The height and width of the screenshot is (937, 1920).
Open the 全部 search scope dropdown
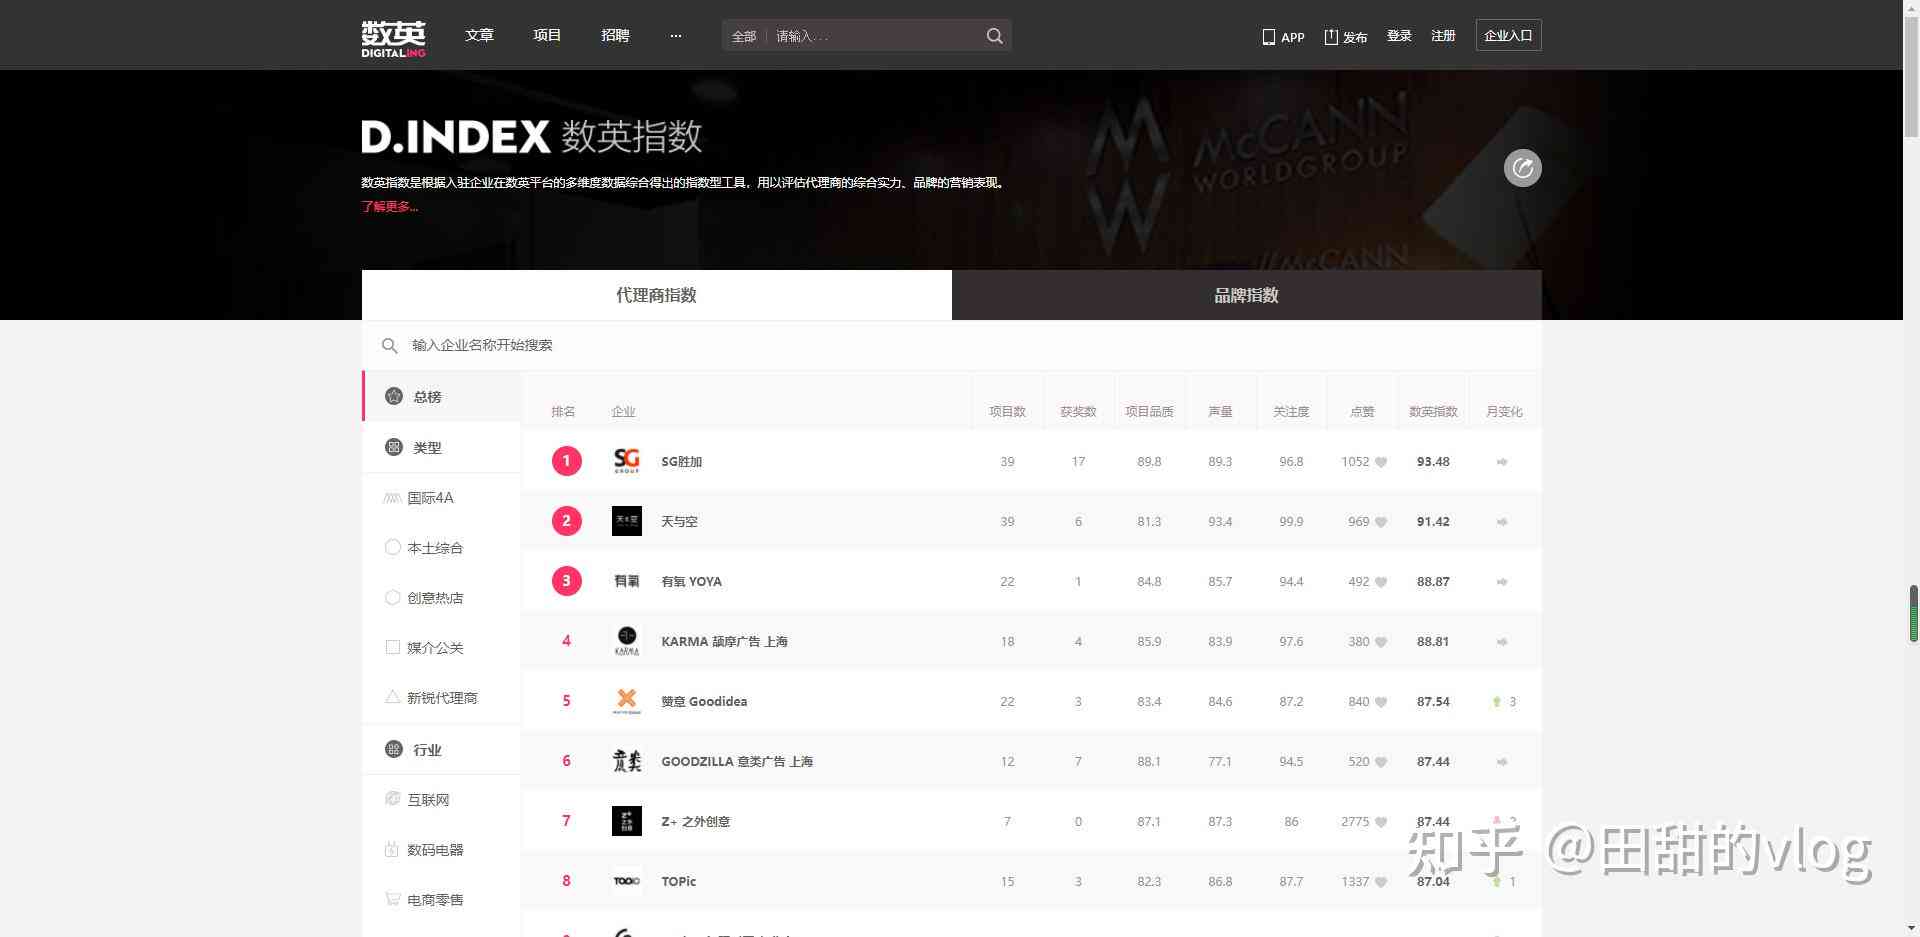pyautogui.click(x=744, y=36)
